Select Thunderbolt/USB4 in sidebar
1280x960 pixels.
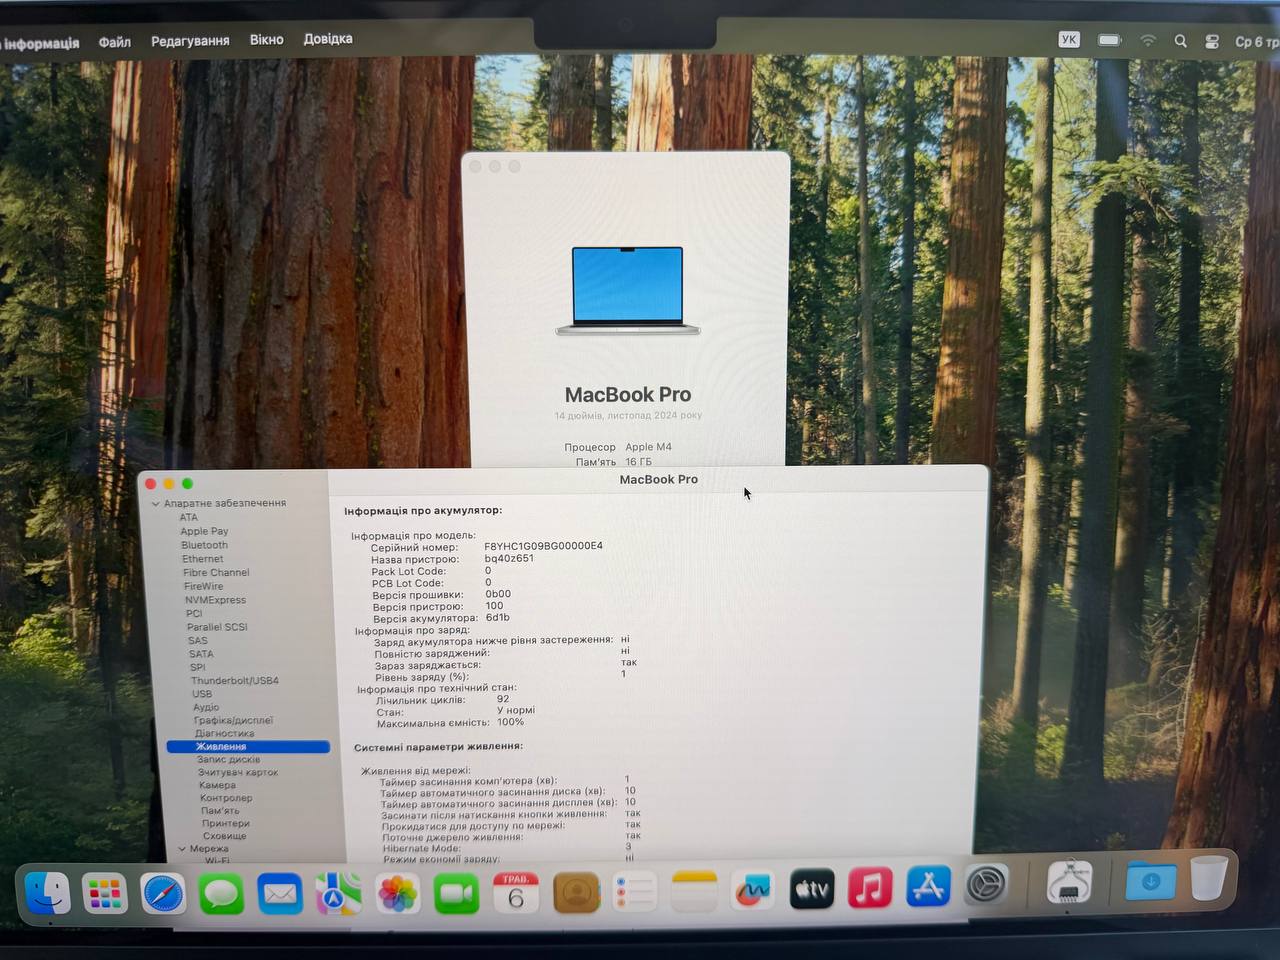pyautogui.click(x=235, y=681)
